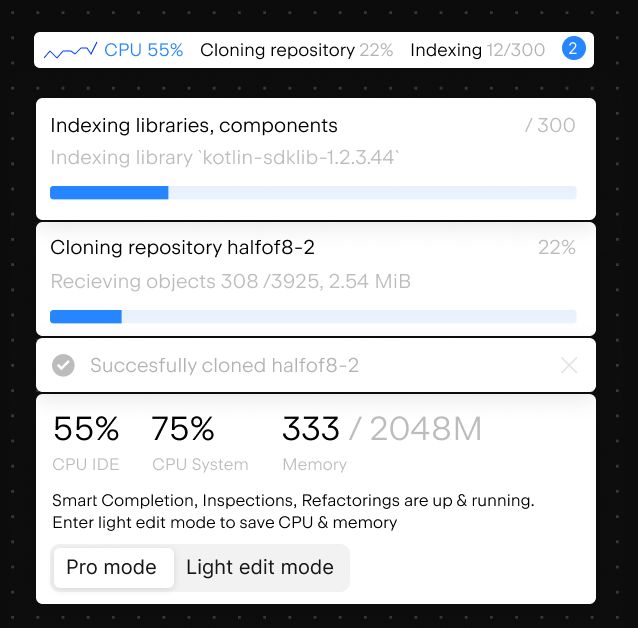The image size is (638, 628).
Task: Click the CPU usage graph icon
Action: tap(70, 50)
